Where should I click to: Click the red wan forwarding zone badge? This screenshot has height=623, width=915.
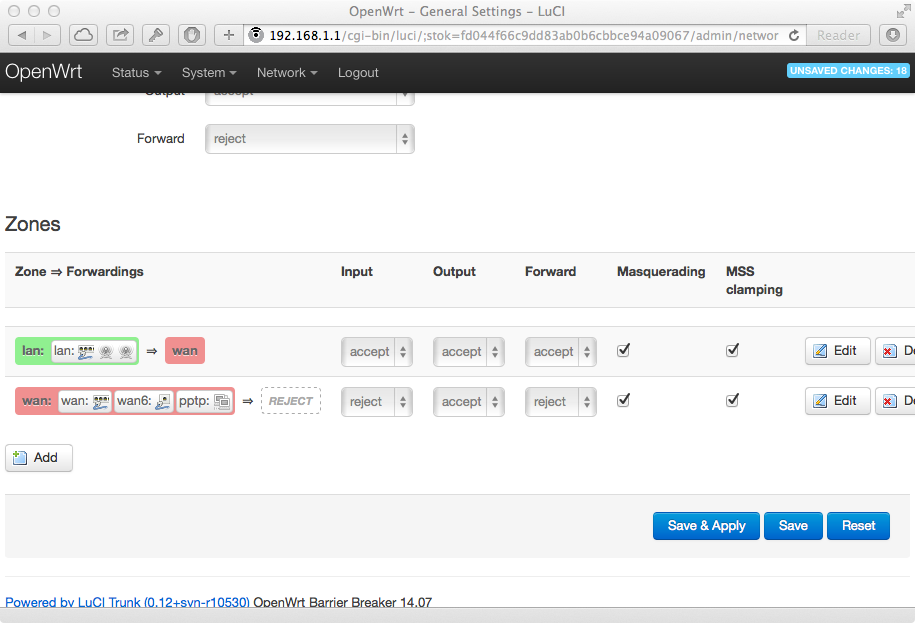(184, 351)
